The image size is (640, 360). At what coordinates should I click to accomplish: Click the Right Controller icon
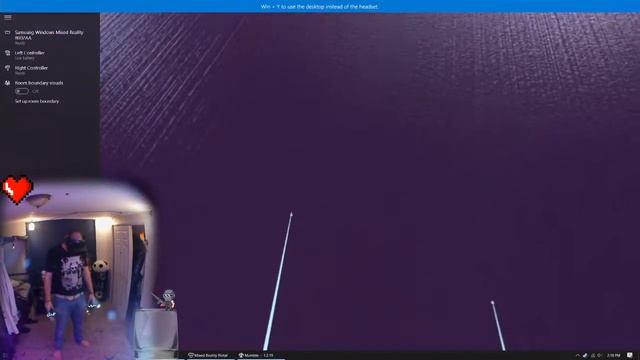click(7, 68)
